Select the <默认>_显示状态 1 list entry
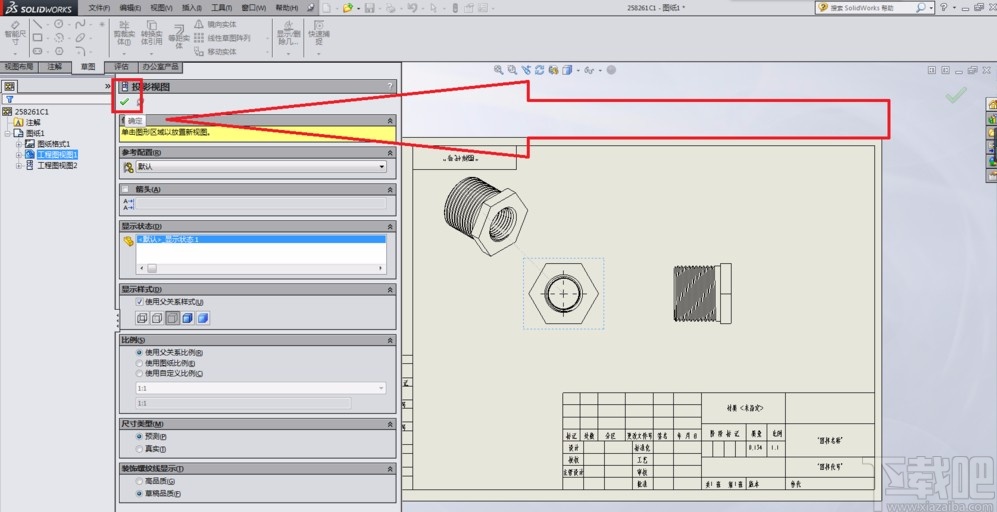This screenshot has width=997, height=512. point(261,239)
